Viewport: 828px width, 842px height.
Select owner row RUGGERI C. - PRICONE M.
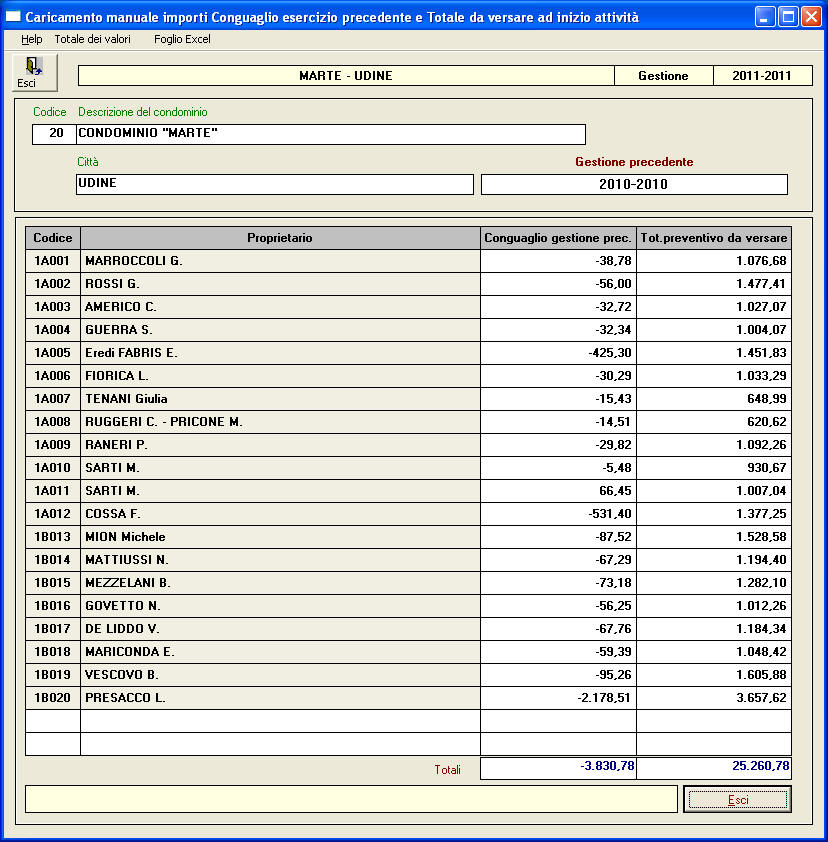click(280, 422)
